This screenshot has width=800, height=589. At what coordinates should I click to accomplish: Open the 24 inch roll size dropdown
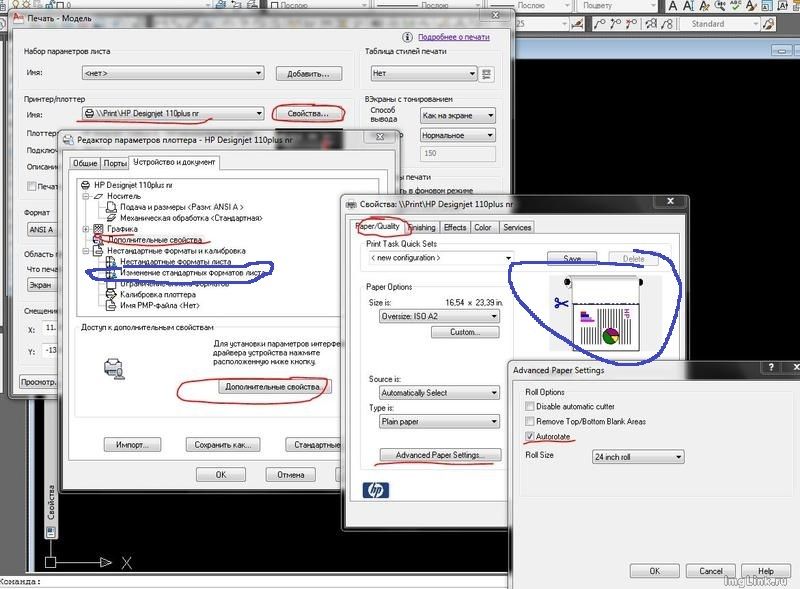click(x=638, y=457)
